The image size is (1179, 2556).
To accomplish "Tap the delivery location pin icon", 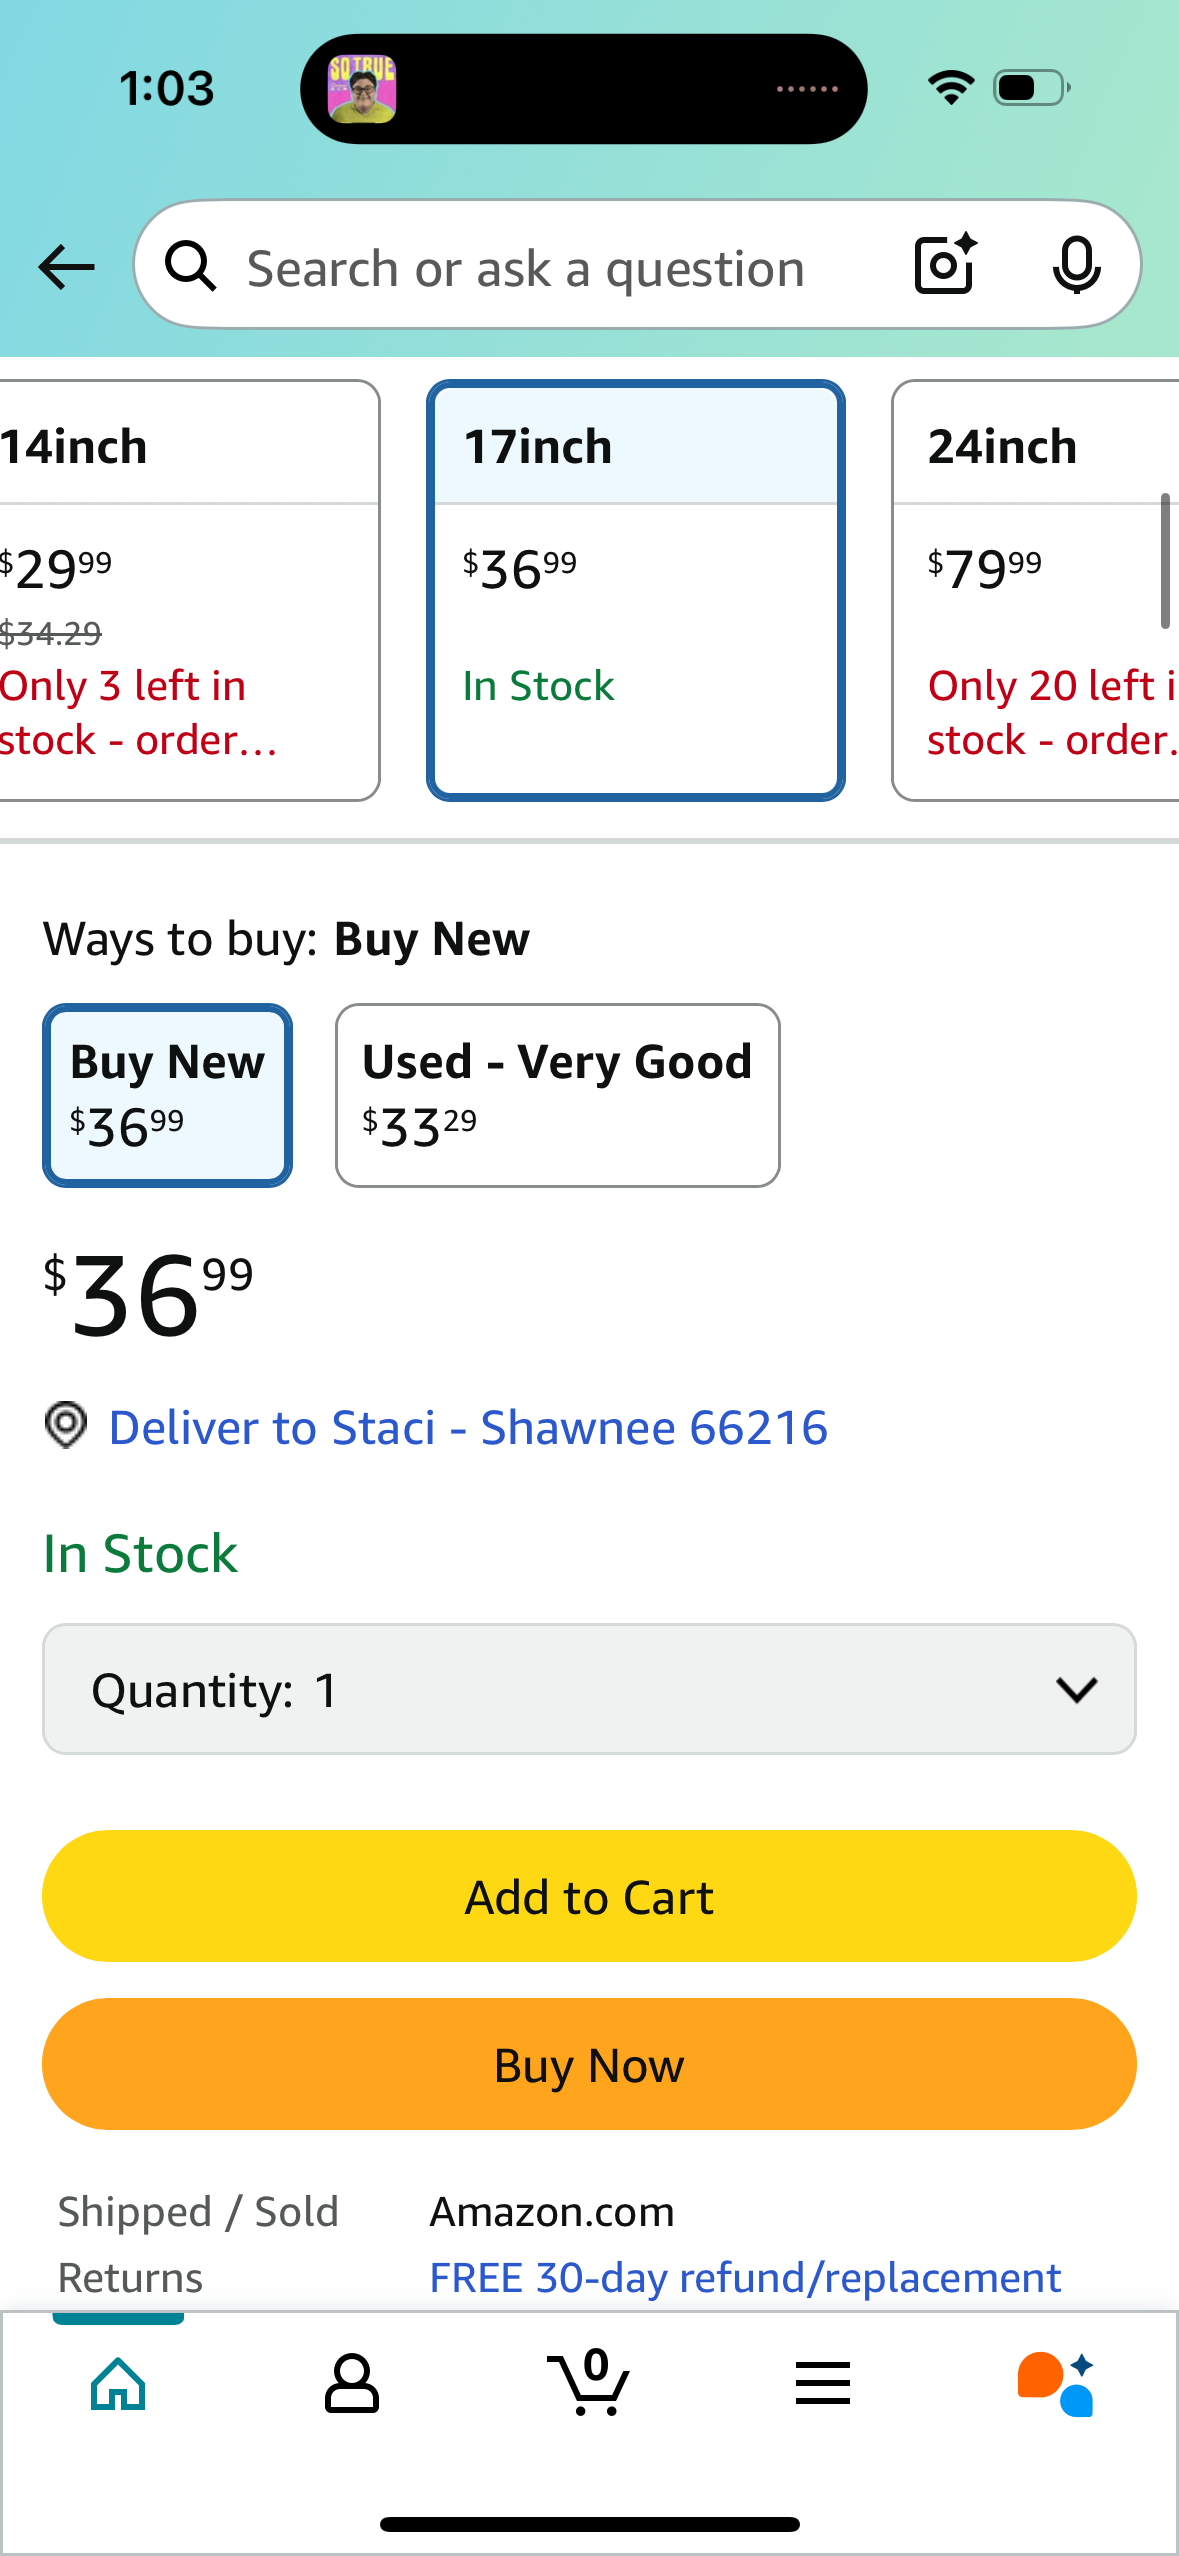I will pyautogui.click(x=66, y=1425).
